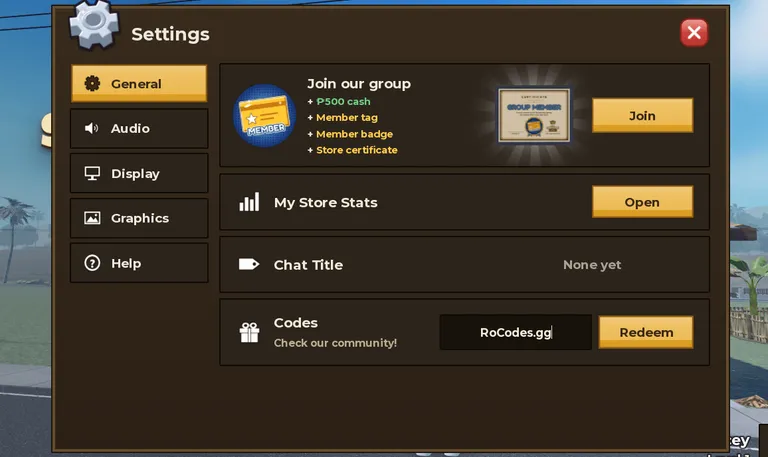Click the 'P500 cash' reward text

pos(343,101)
